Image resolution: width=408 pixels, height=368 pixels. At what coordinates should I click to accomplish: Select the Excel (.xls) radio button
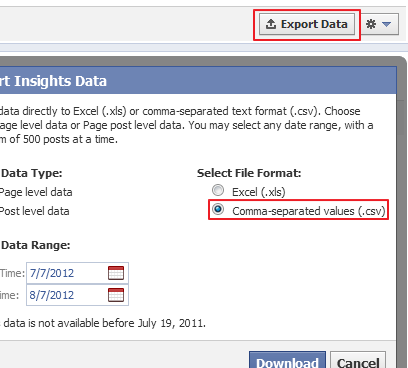point(218,190)
